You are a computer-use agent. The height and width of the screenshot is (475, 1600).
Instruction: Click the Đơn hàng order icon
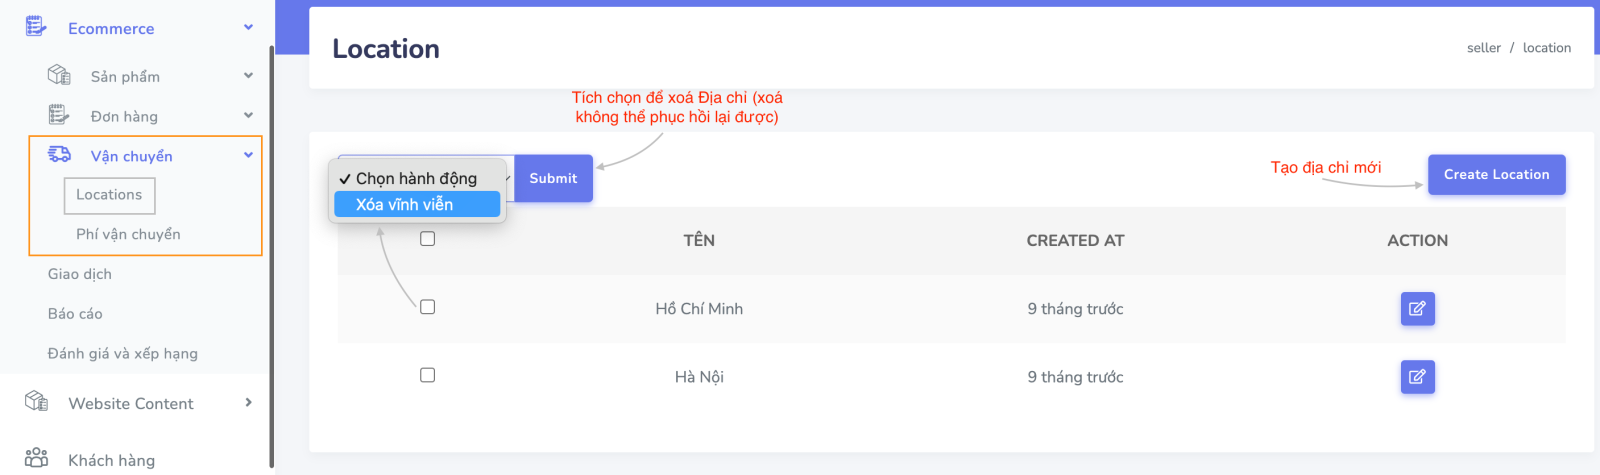pyautogui.click(x=59, y=115)
